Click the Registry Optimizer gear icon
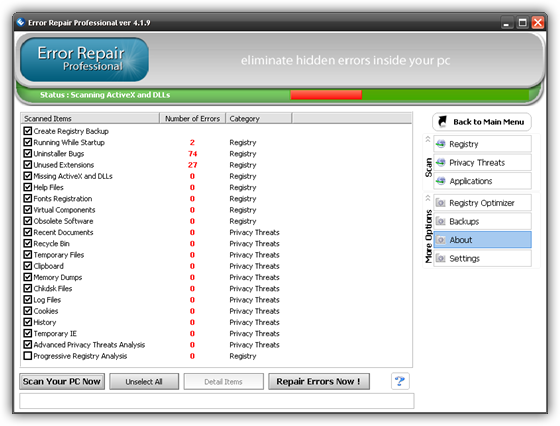This screenshot has width=560, height=426. (441, 203)
